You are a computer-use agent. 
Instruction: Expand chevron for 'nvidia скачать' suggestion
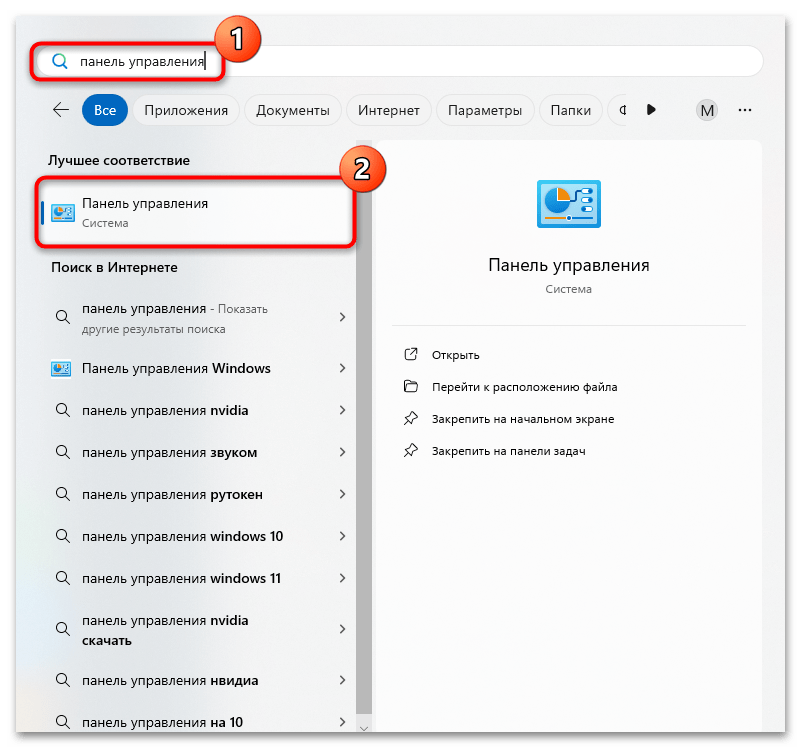click(342, 629)
